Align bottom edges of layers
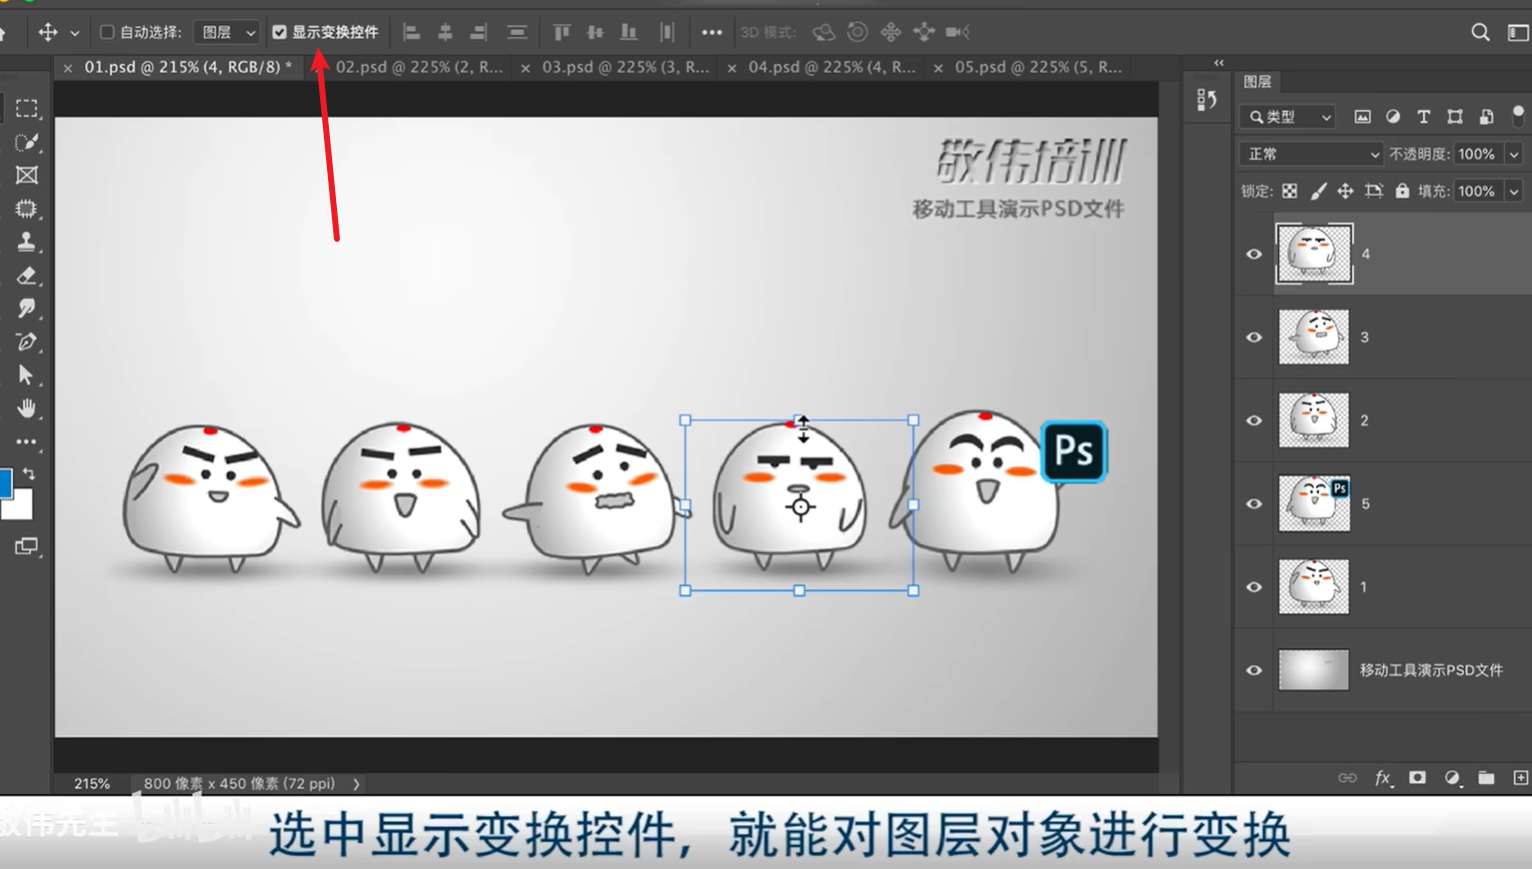The width and height of the screenshot is (1532, 869). (629, 32)
